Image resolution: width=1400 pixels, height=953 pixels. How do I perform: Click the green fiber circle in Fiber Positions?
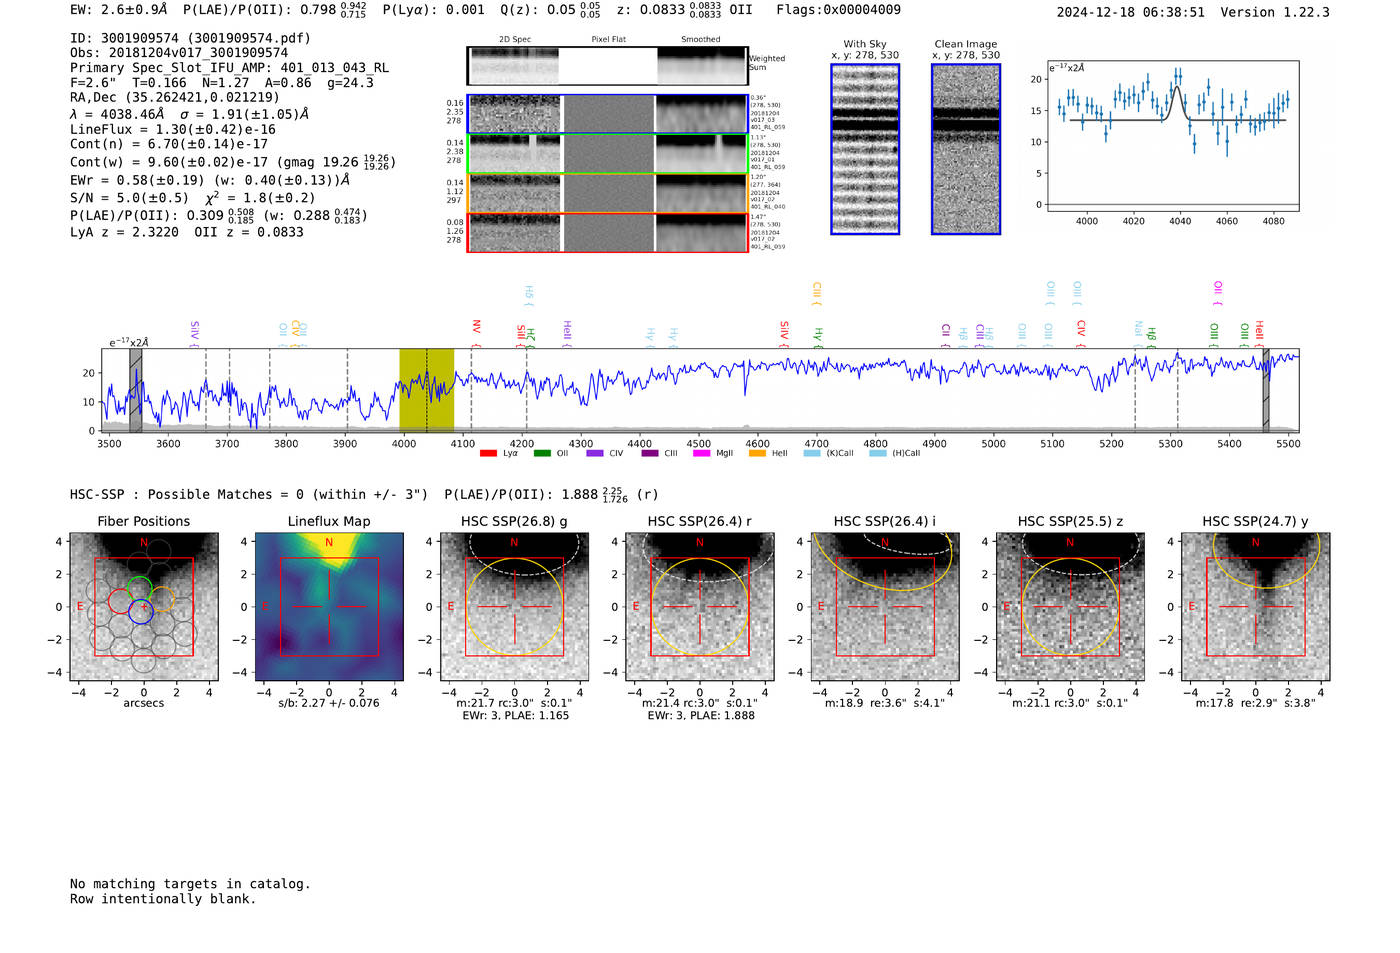coord(140,589)
